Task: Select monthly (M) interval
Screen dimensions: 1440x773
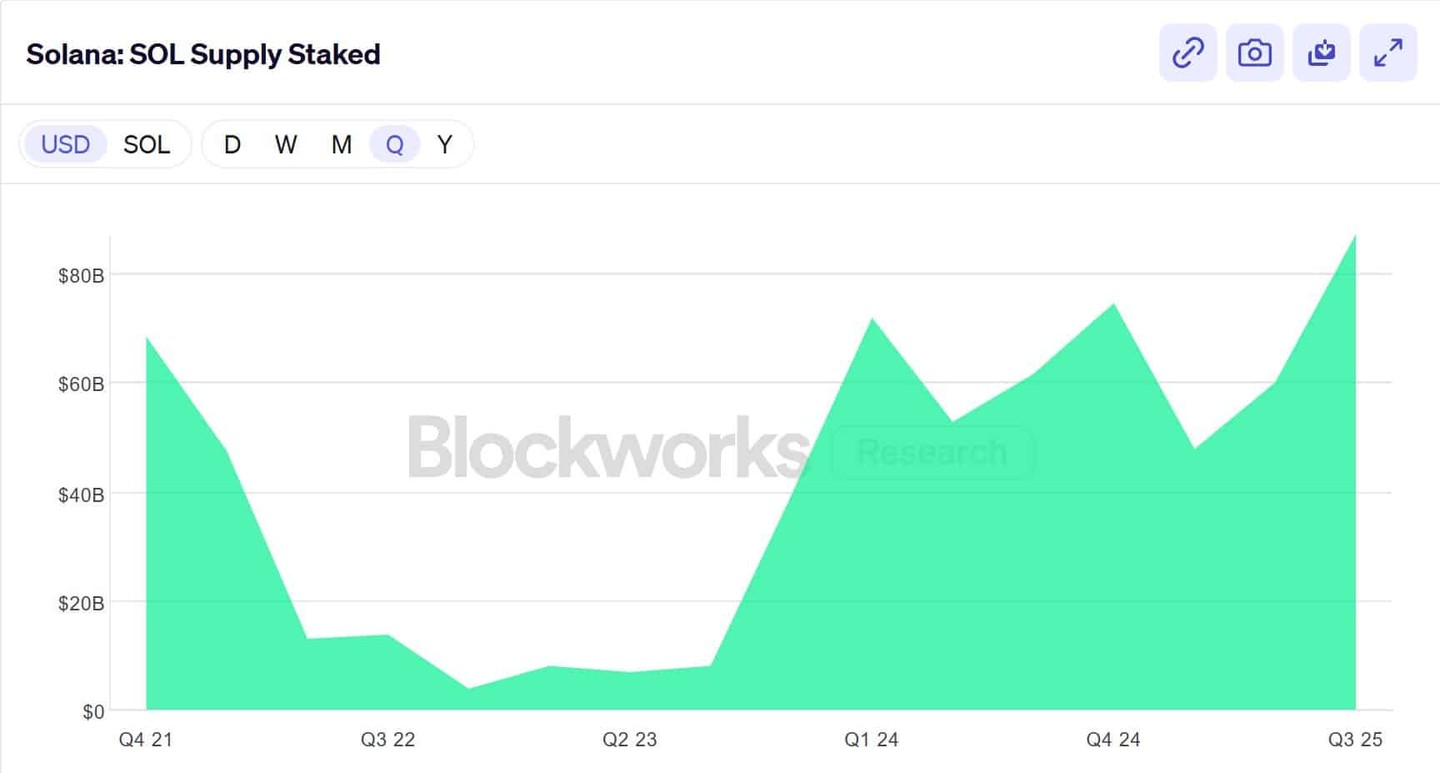Action: point(341,145)
